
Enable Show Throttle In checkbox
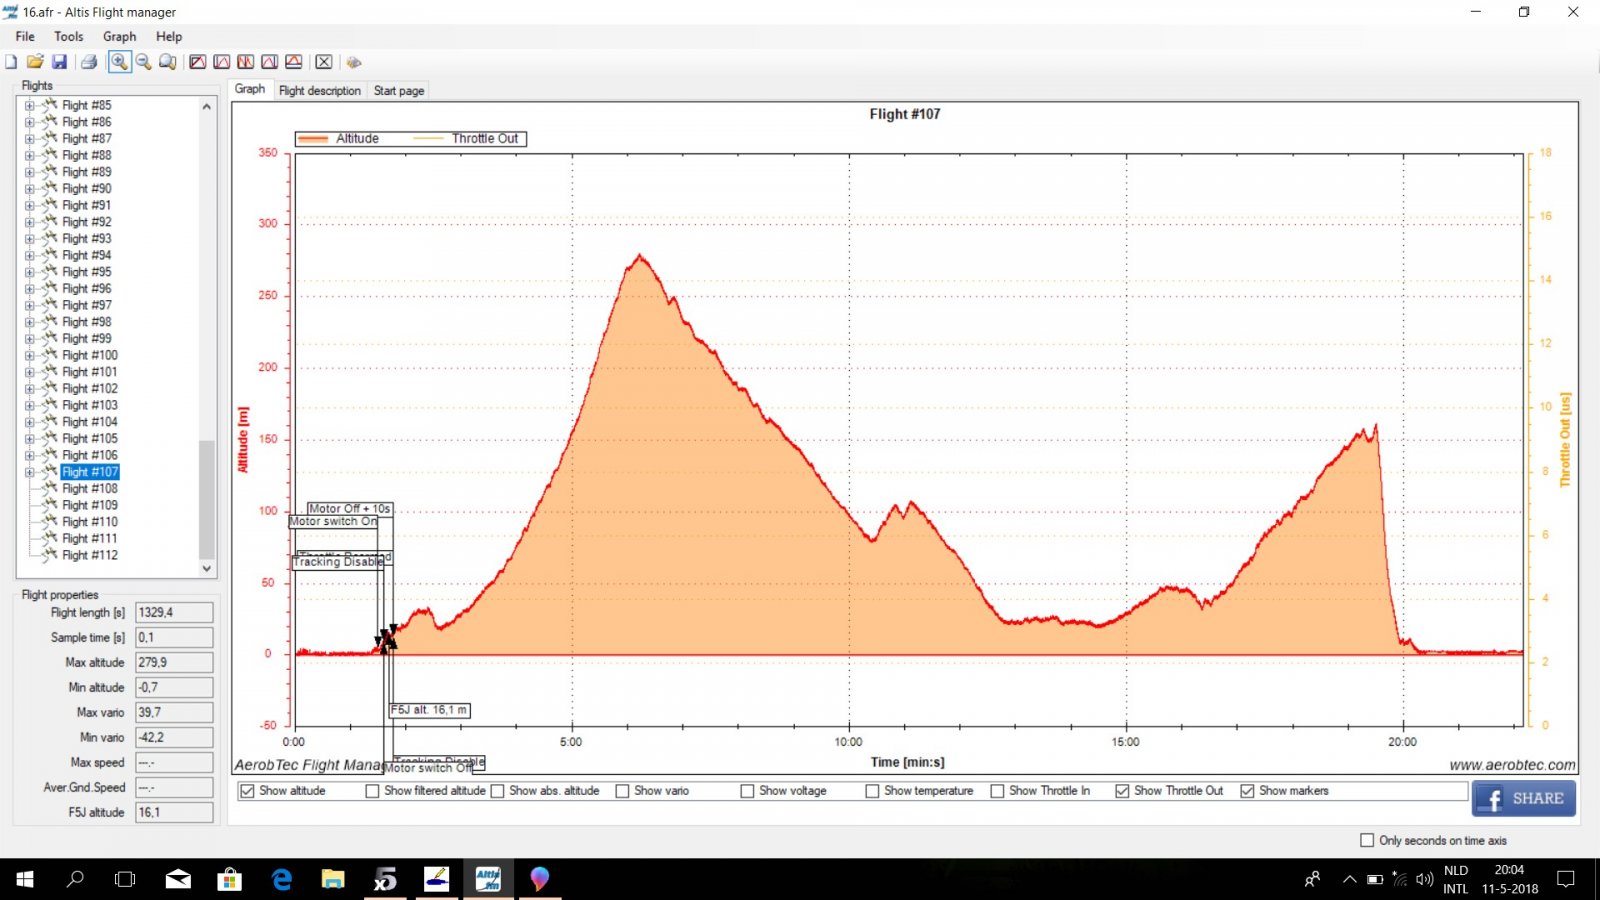coord(997,791)
